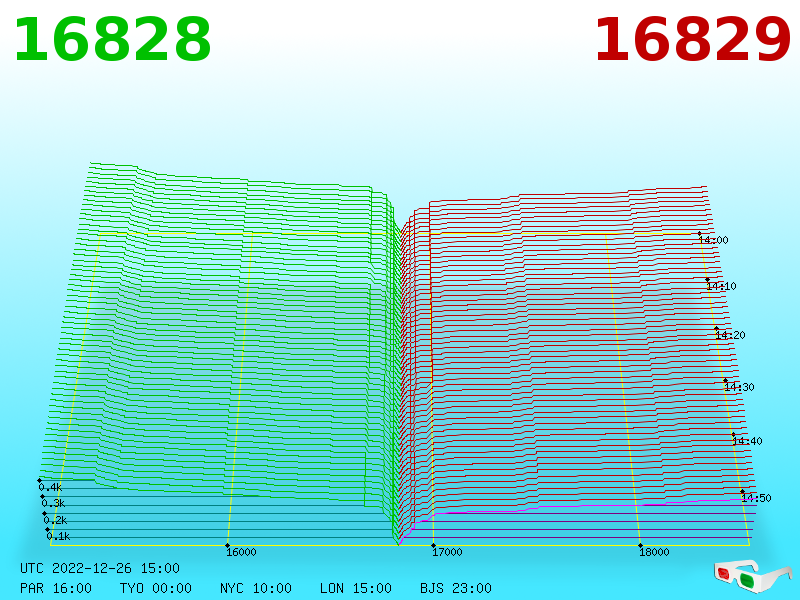Click the 14:30 time axis label
This screenshot has width=800, height=600.
(739, 387)
